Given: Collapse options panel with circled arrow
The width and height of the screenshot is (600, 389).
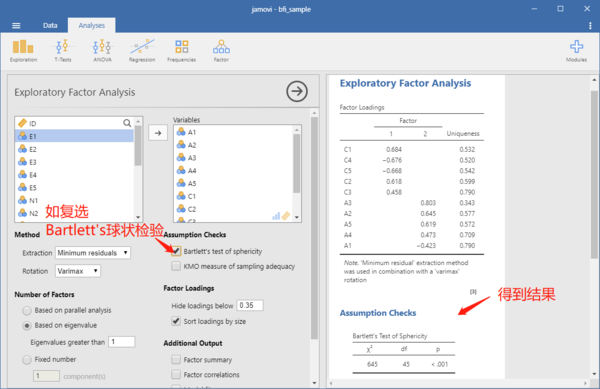Looking at the screenshot, I should click(x=297, y=91).
